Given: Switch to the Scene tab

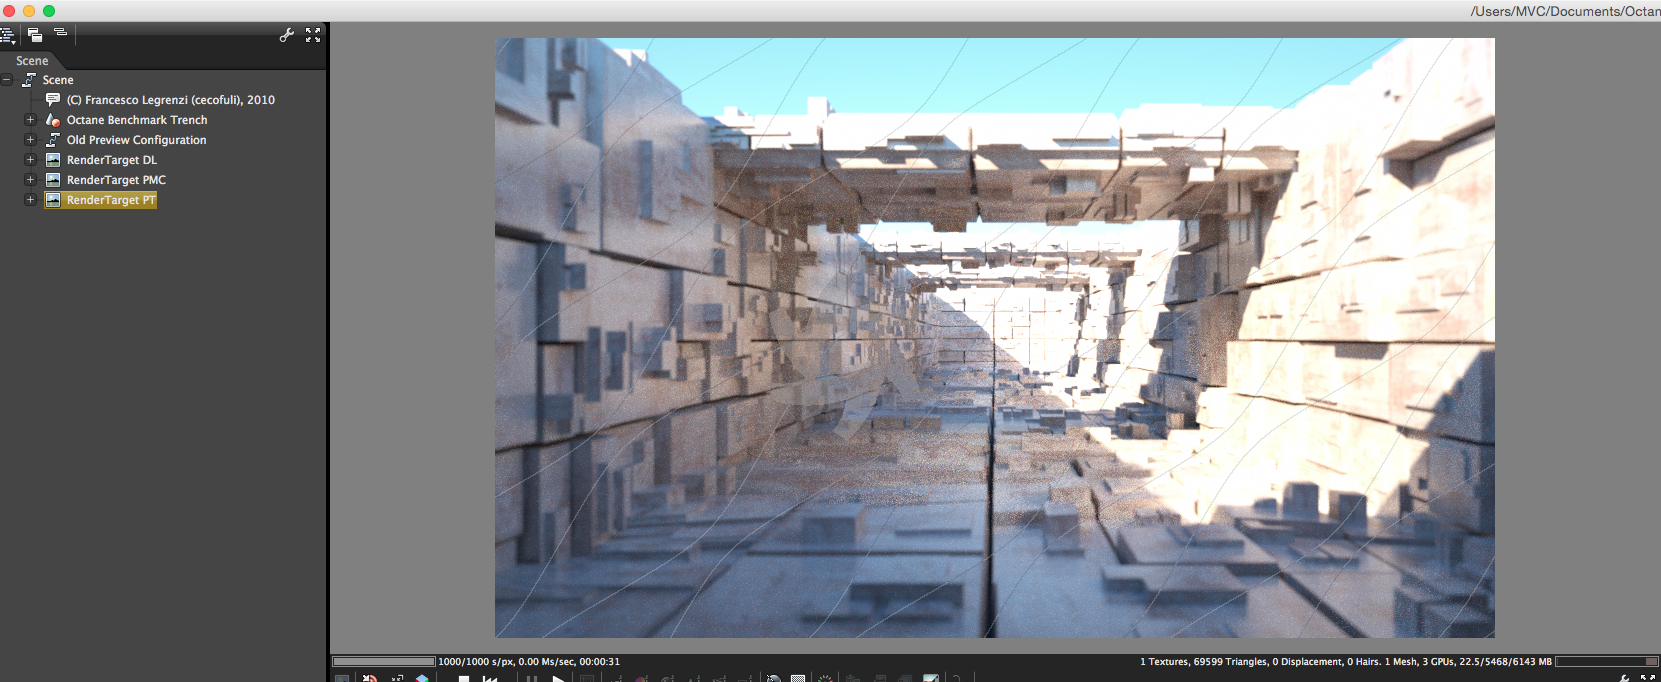Looking at the screenshot, I should click(32, 61).
